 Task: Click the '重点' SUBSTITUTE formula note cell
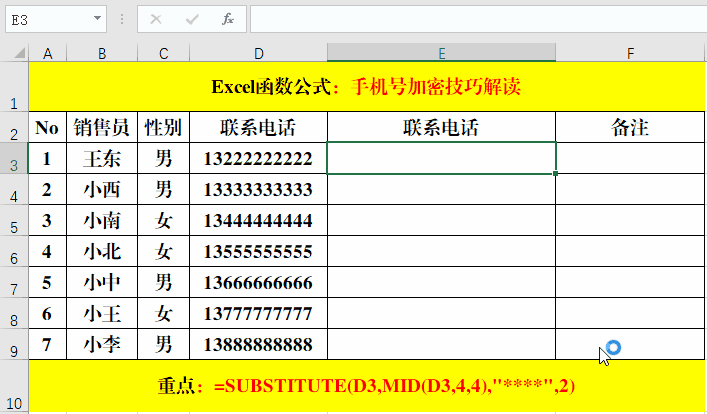(367, 386)
